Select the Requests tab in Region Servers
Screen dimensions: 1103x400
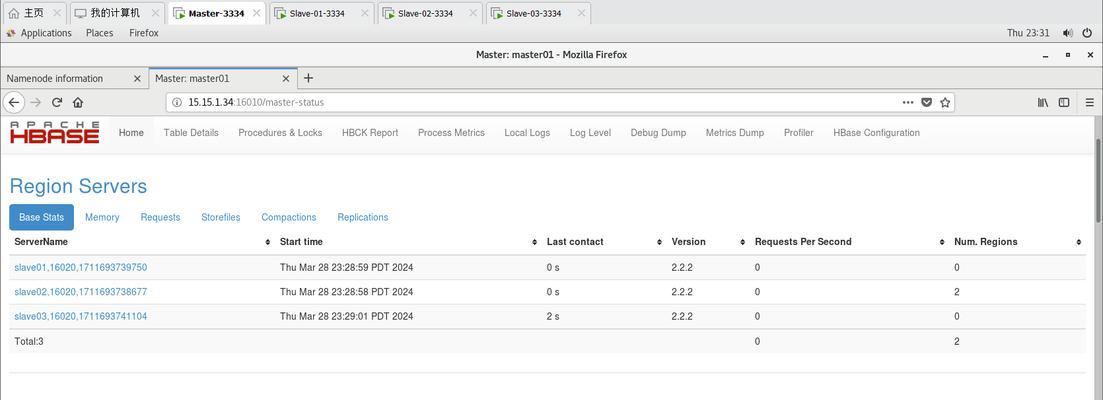(160, 217)
